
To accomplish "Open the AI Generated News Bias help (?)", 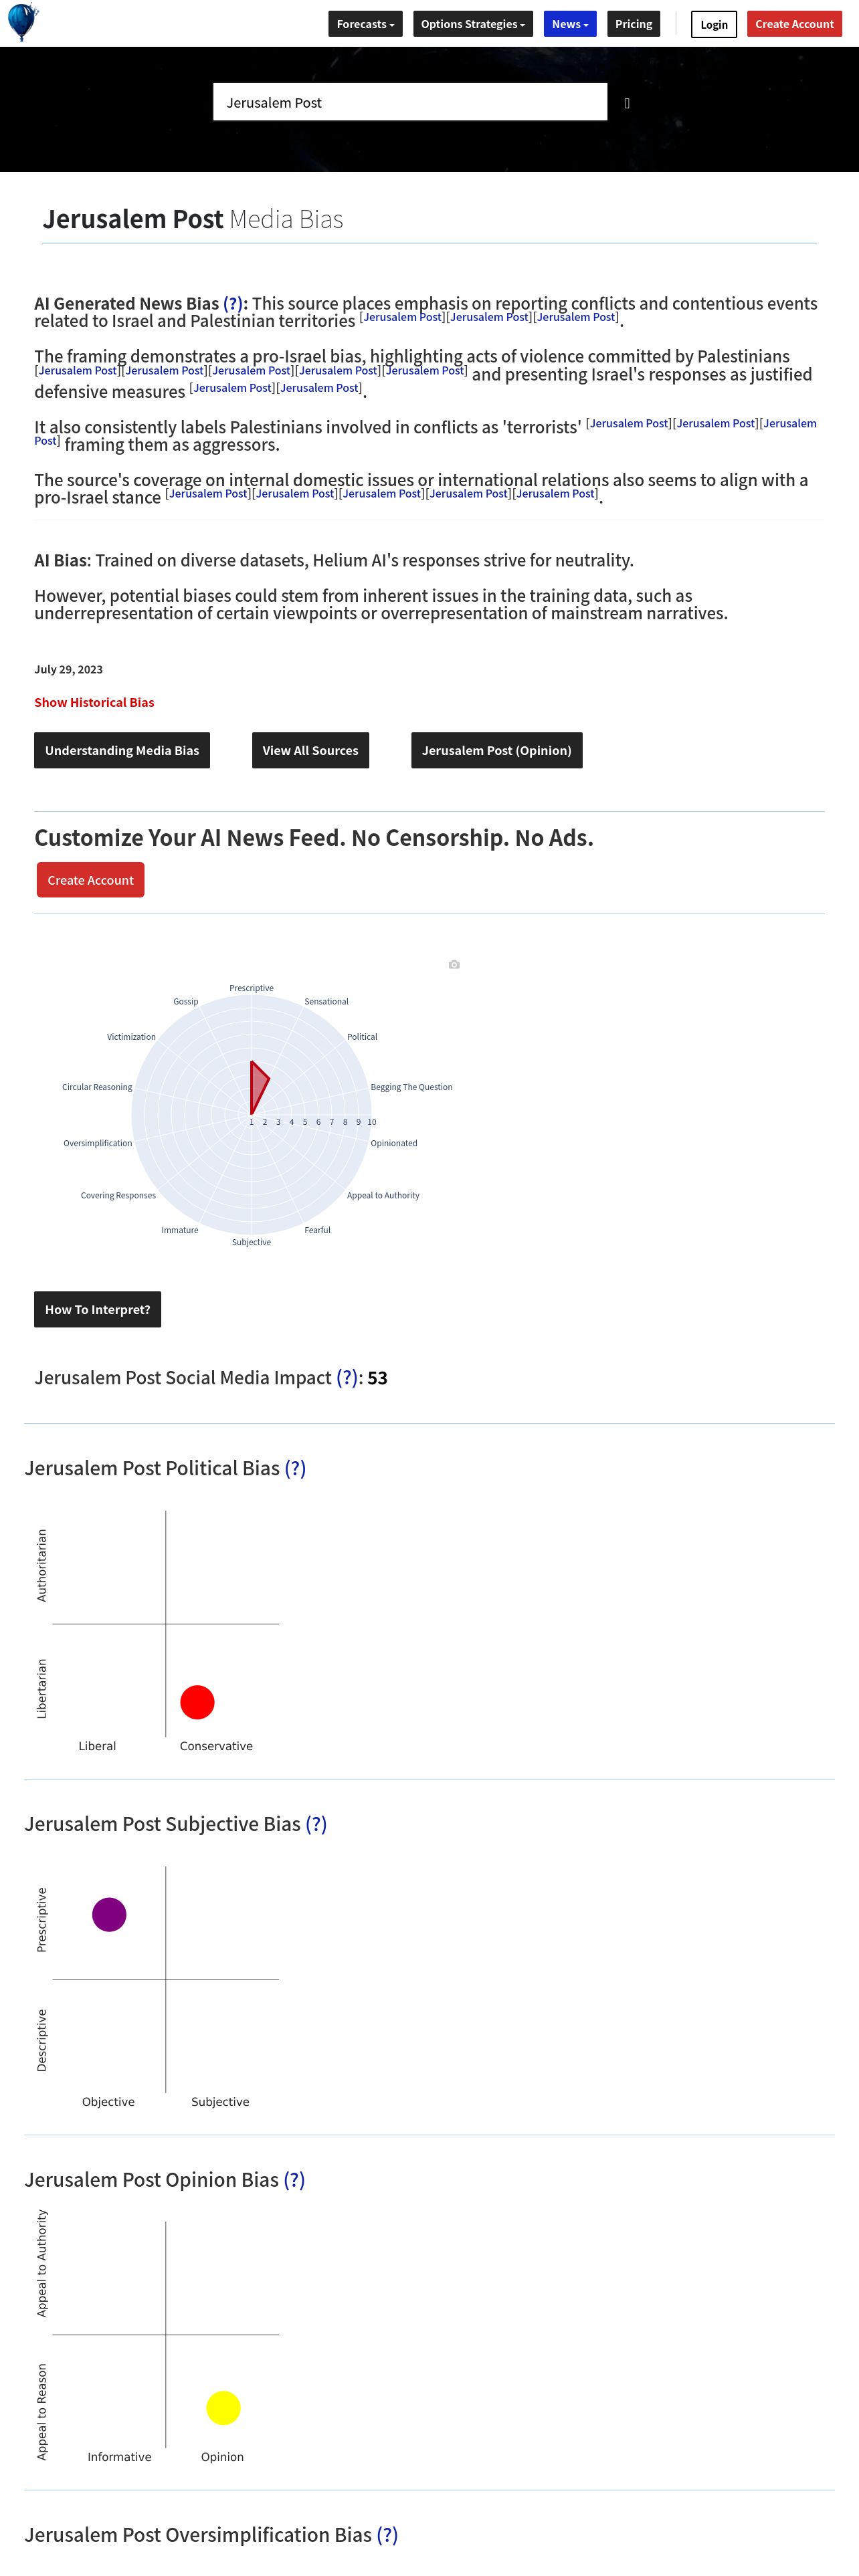I will (233, 303).
